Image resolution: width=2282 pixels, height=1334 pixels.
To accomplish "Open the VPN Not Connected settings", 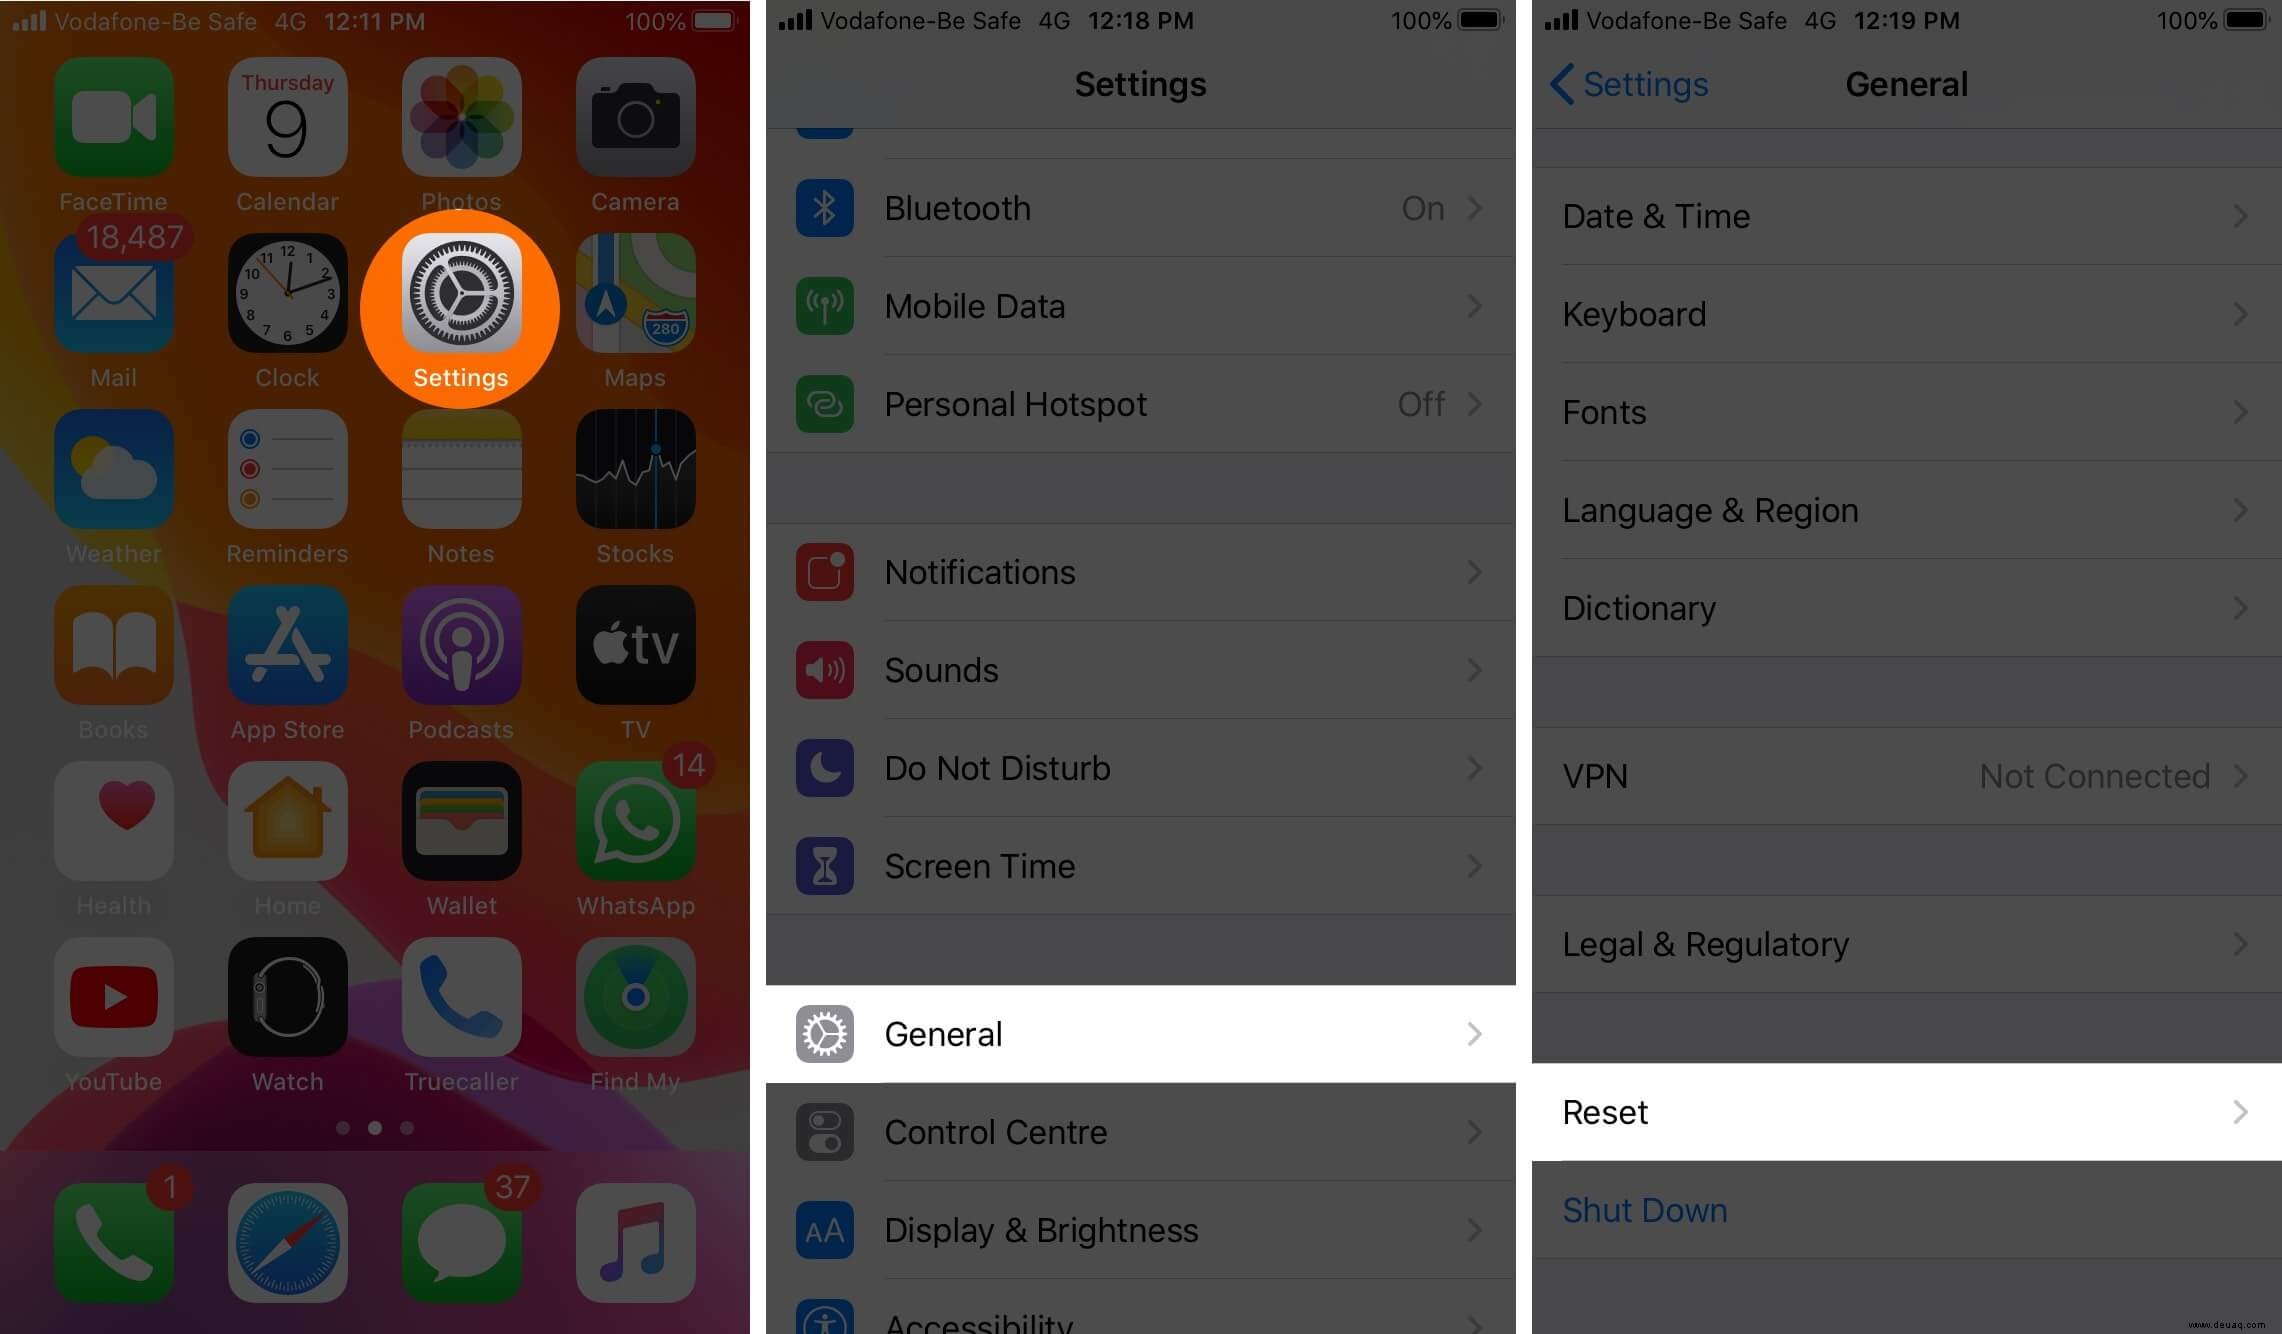I will coord(1904,775).
